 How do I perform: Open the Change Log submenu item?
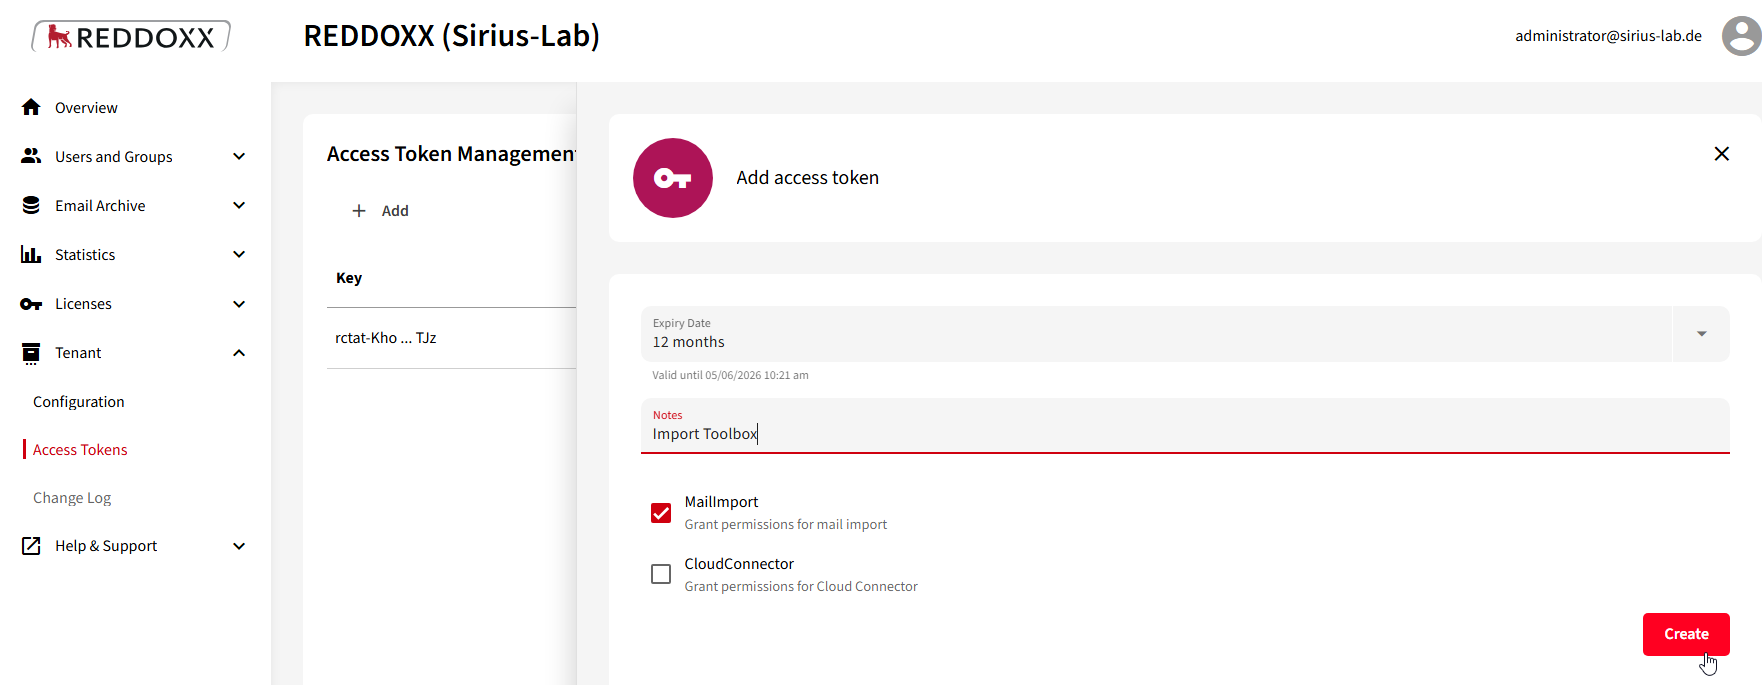click(x=72, y=498)
